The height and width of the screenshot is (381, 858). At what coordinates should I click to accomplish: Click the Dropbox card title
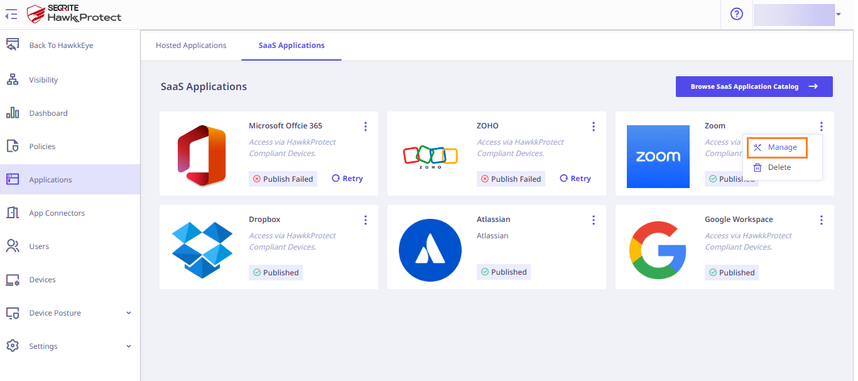click(x=264, y=220)
